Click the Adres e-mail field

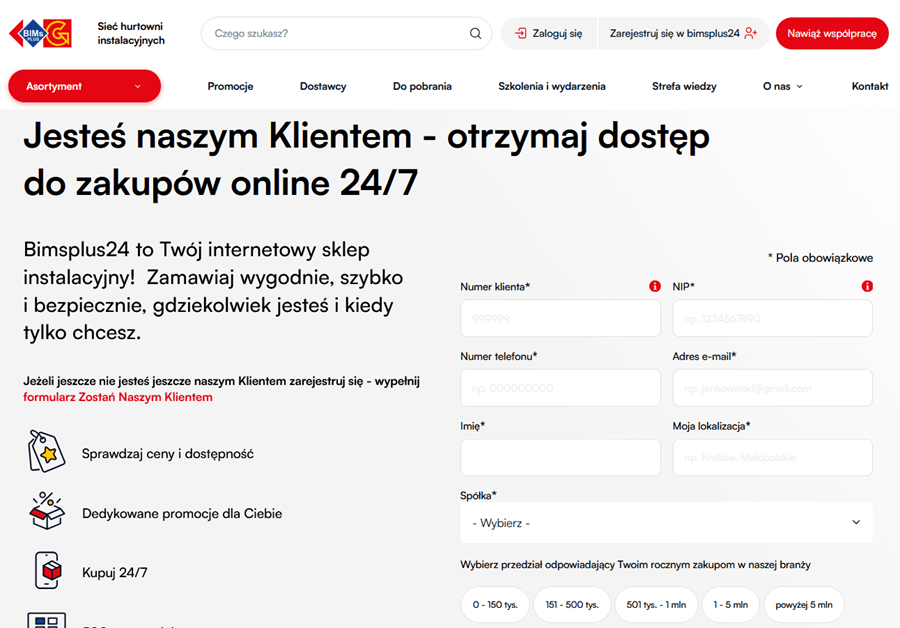pos(773,388)
